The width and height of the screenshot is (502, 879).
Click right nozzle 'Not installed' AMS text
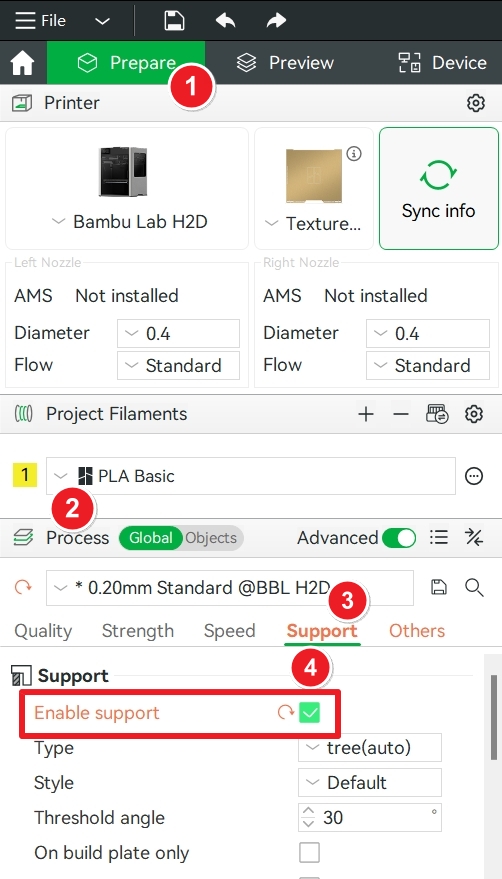pos(376,295)
